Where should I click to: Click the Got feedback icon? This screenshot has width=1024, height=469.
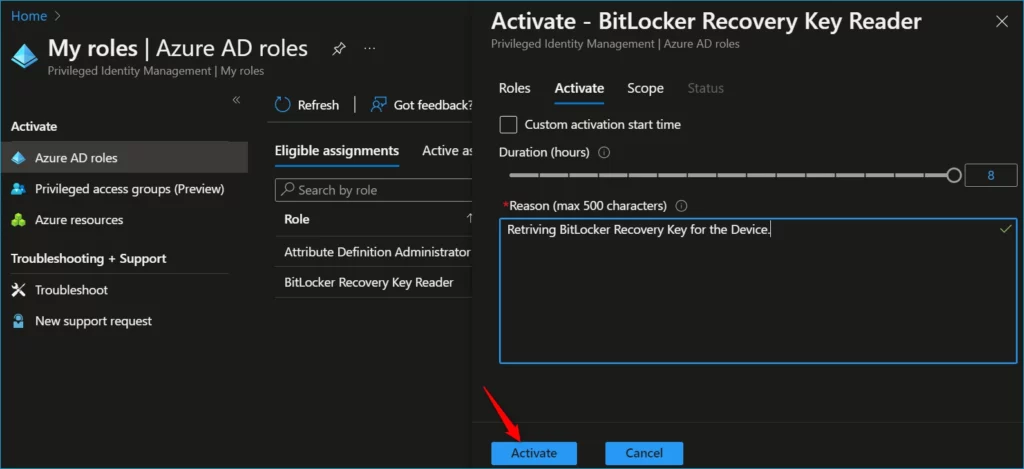pyautogui.click(x=378, y=105)
